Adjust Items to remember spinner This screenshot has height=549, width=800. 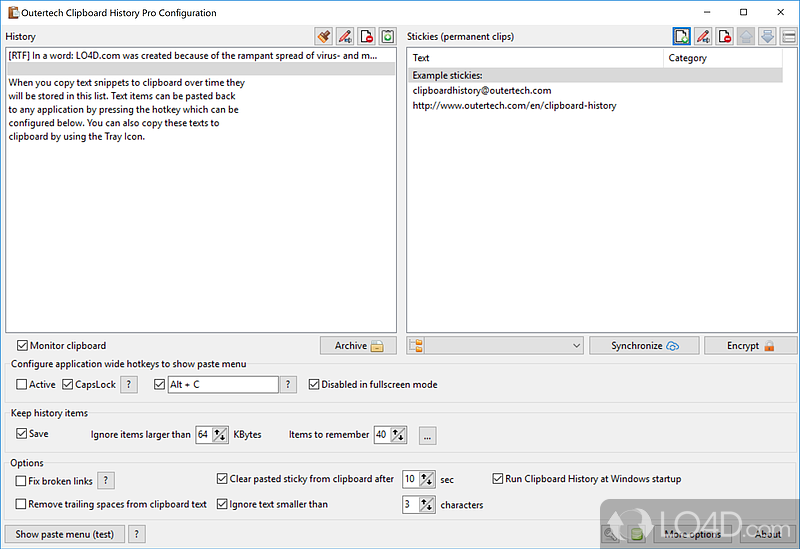398,435
